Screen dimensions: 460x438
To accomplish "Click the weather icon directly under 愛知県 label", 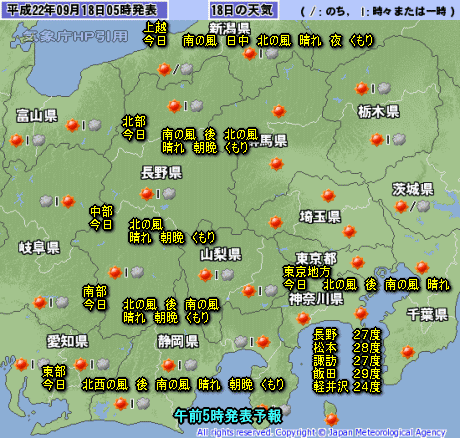I will (x=92, y=364).
